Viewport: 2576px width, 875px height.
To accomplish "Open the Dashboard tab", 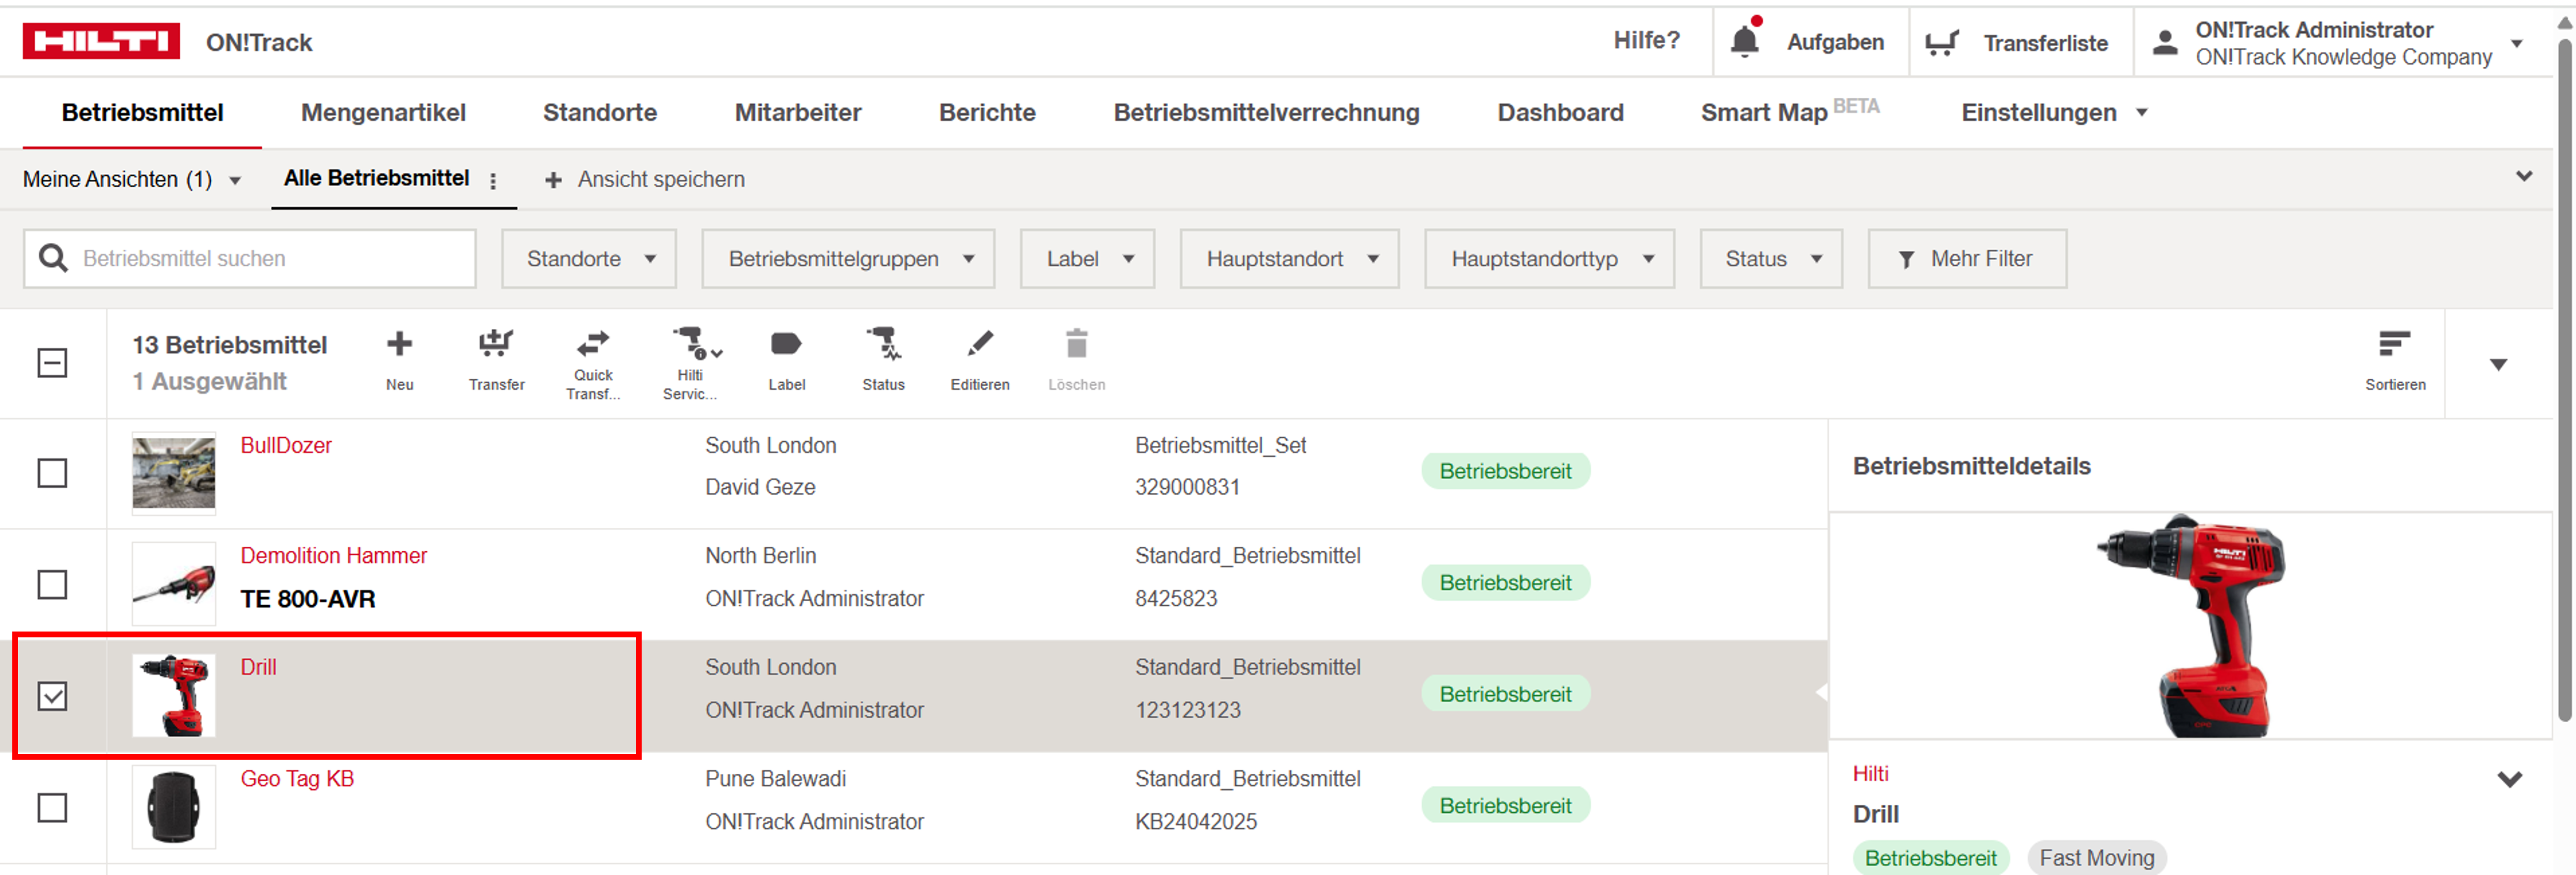I will click(x=1560, y=113).
